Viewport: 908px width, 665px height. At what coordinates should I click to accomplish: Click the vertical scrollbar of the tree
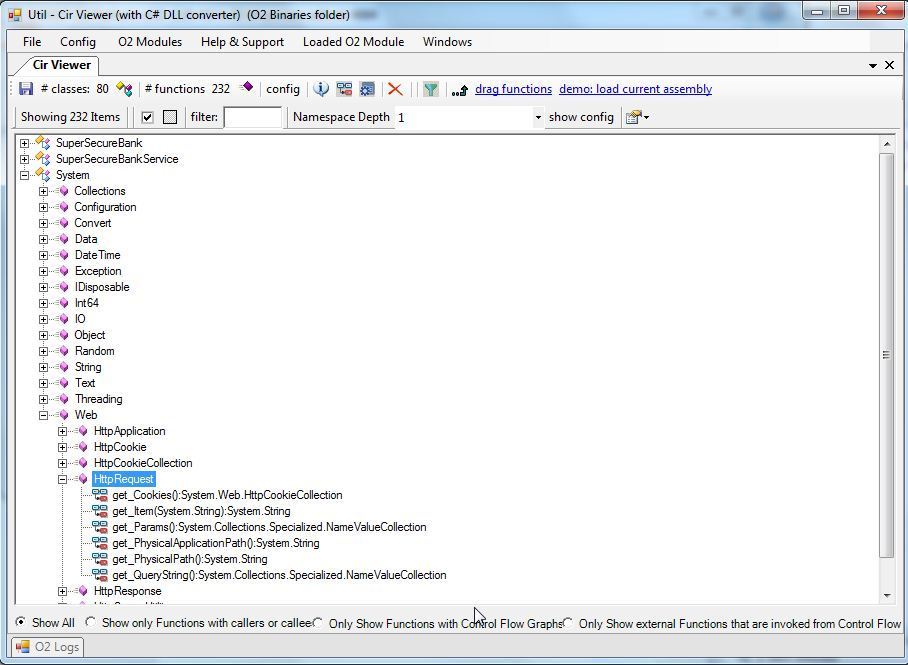(886, 355)
